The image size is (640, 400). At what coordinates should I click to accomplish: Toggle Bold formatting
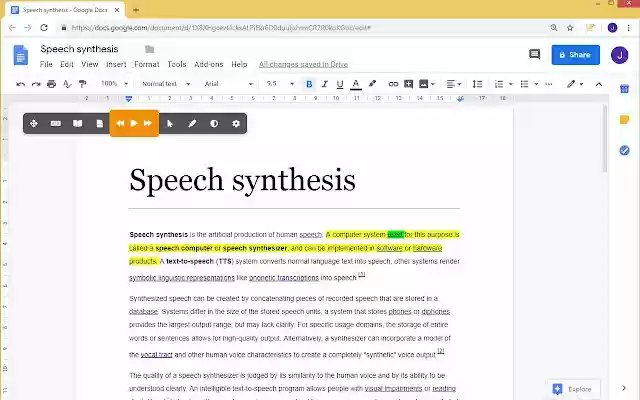[x=309, y=84]
